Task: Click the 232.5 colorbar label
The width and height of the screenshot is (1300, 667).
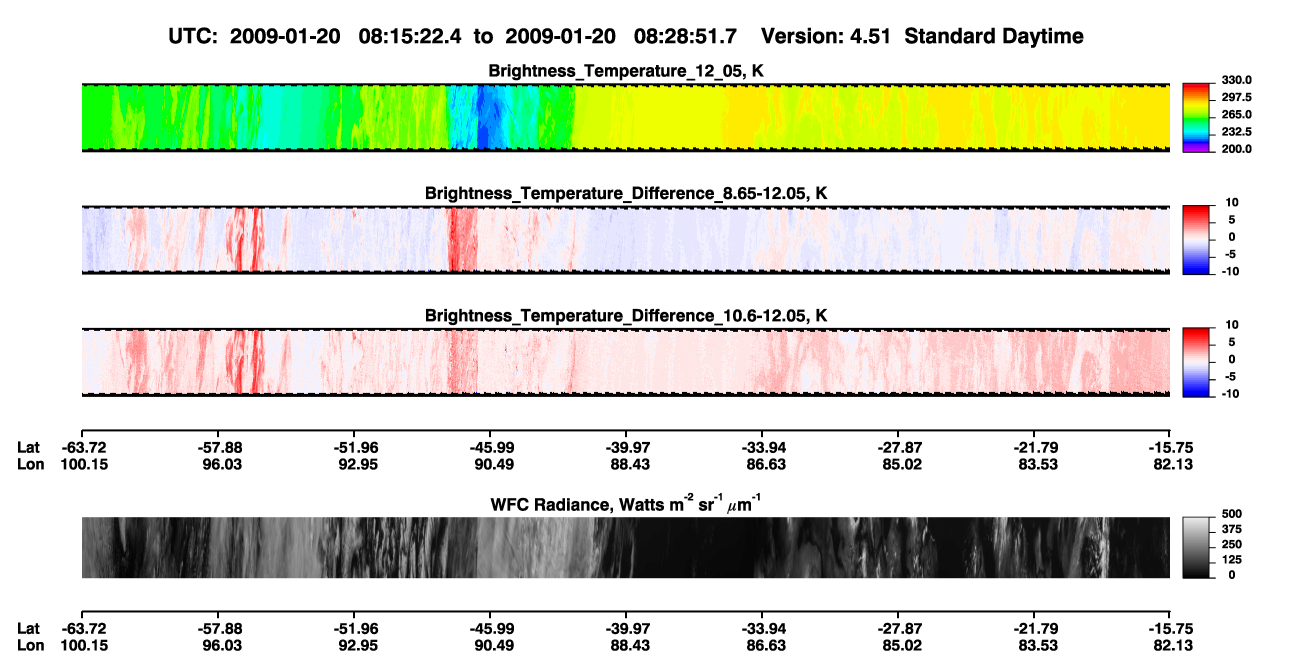Action: [x=1236, y=131]
